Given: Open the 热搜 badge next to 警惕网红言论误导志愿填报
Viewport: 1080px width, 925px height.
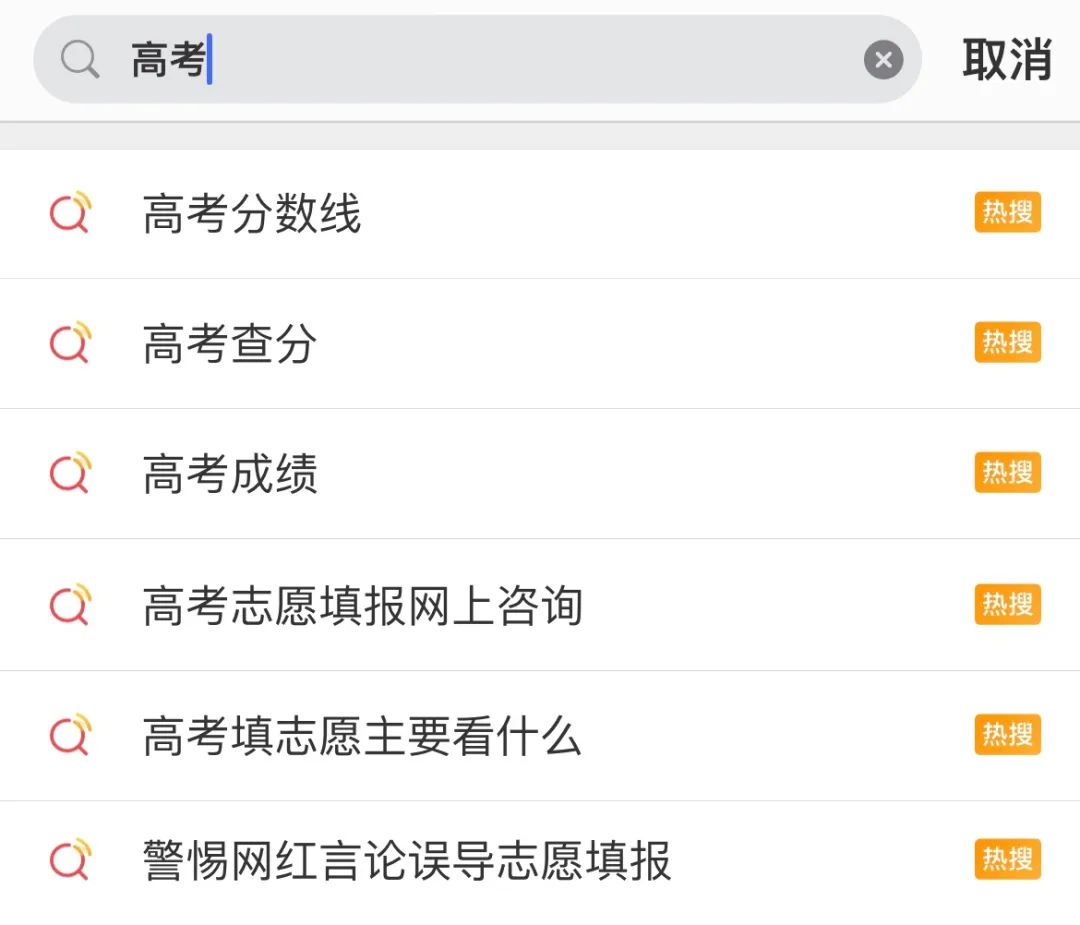Looking at the screenshot, I should 1007,860.
